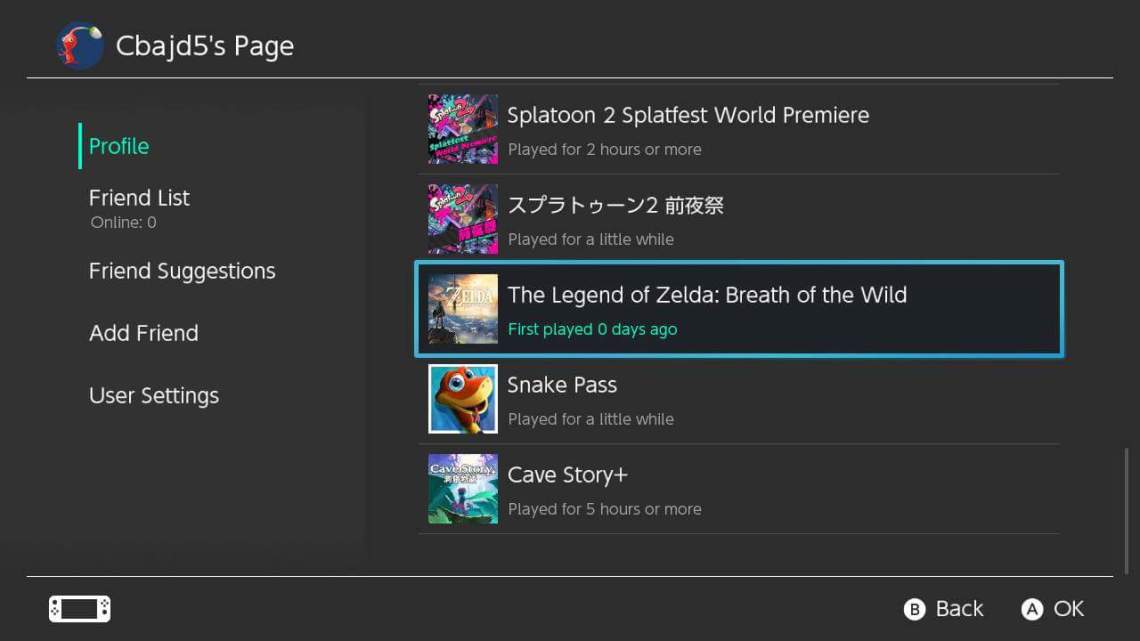The width and height of the screenshot is (1140, 641).
Task: Select the highlighted Zelda Breath of the Wild row
Action: pyautogui.click(x=739, y=308)
